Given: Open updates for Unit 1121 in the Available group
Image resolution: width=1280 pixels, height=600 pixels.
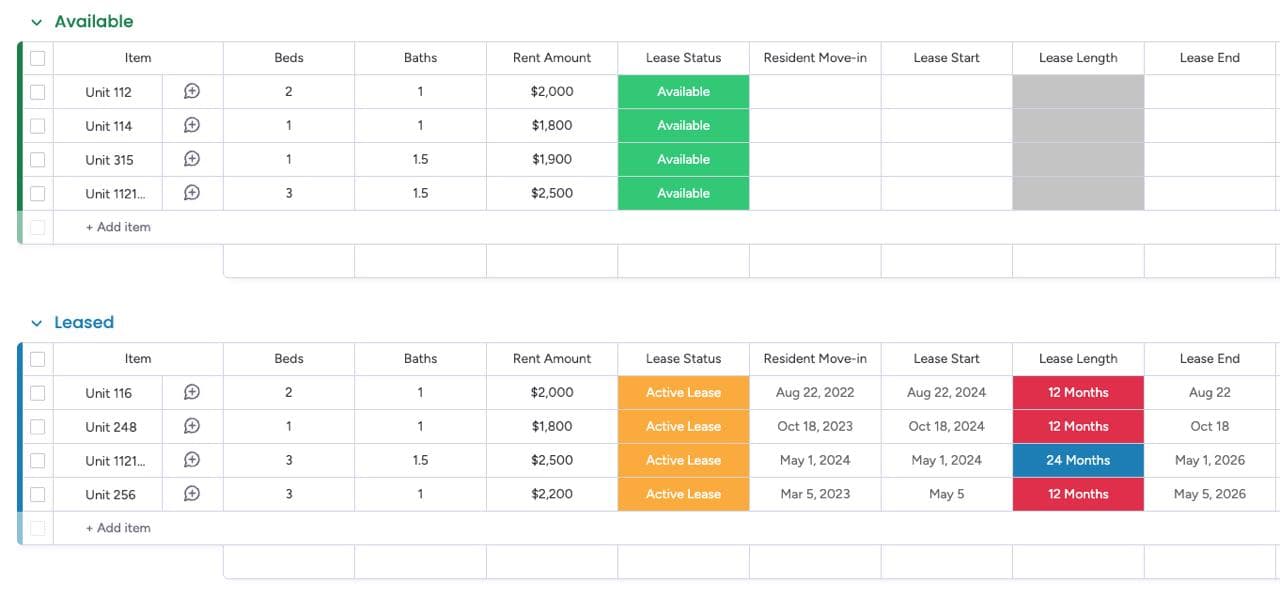Looking at the screenshot, I should [192, 193].
